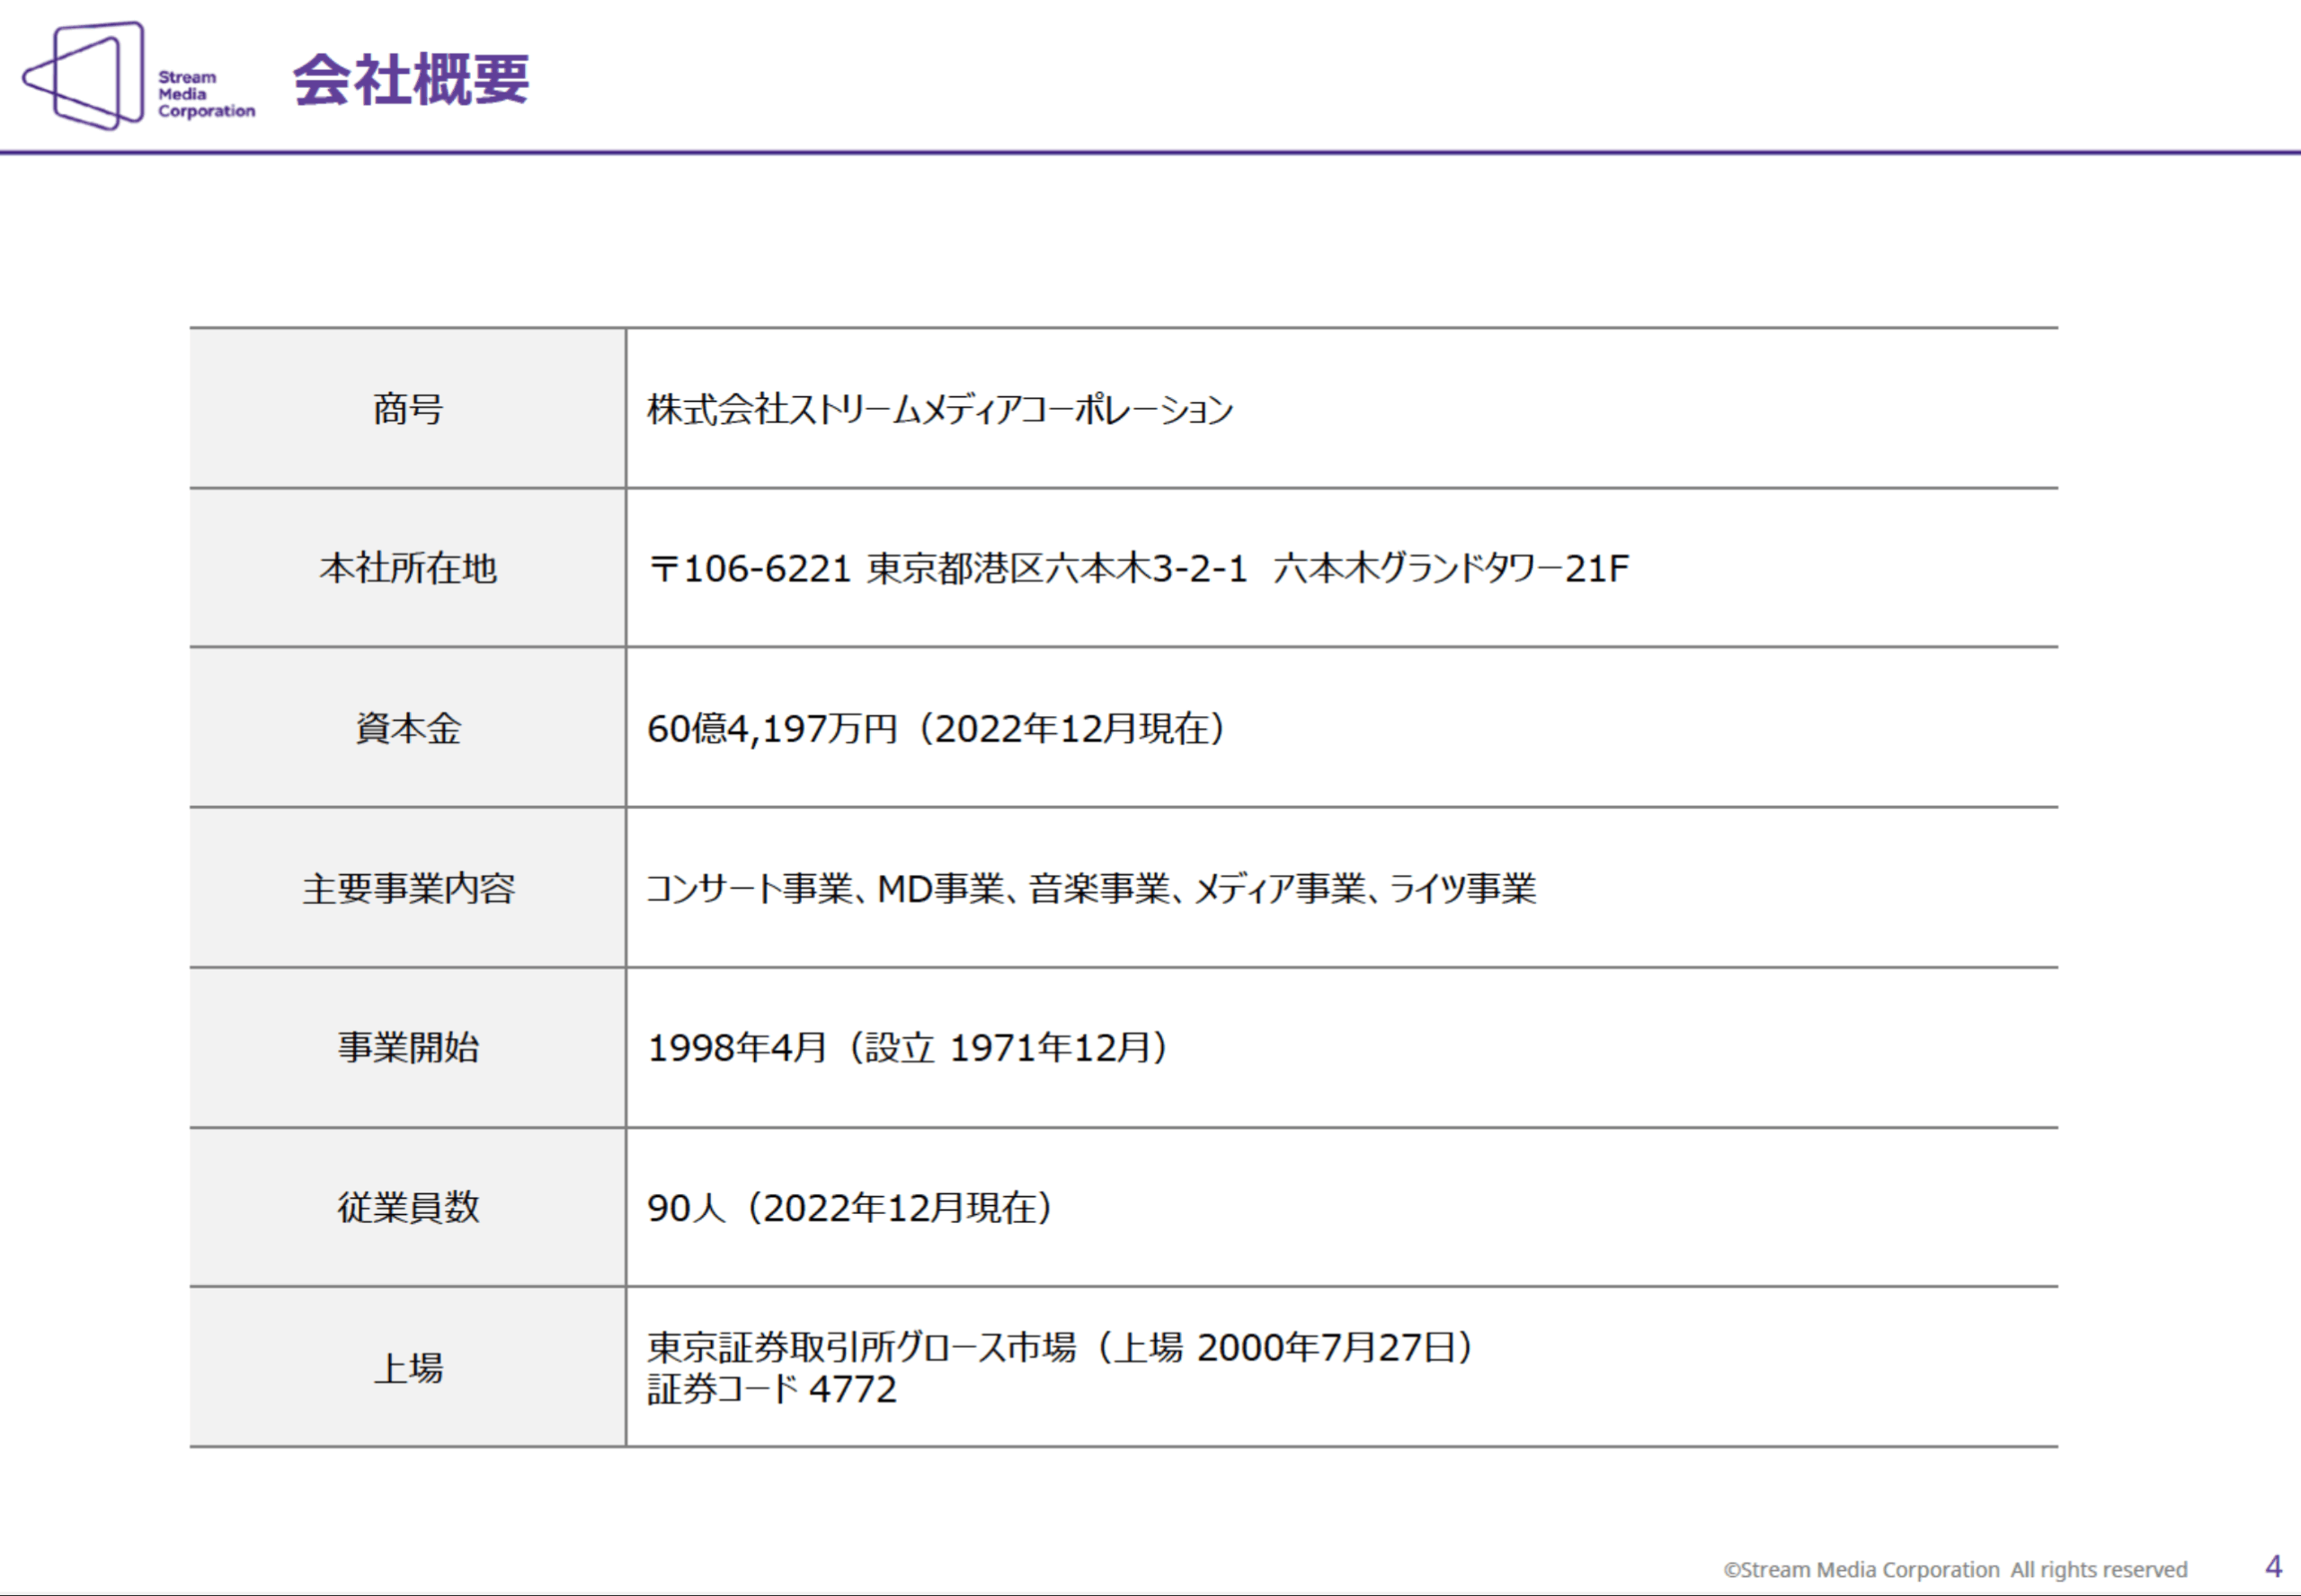Click the 事業開始 row label
The image size is (2301, 1596).
click(x=408, y=1047)
